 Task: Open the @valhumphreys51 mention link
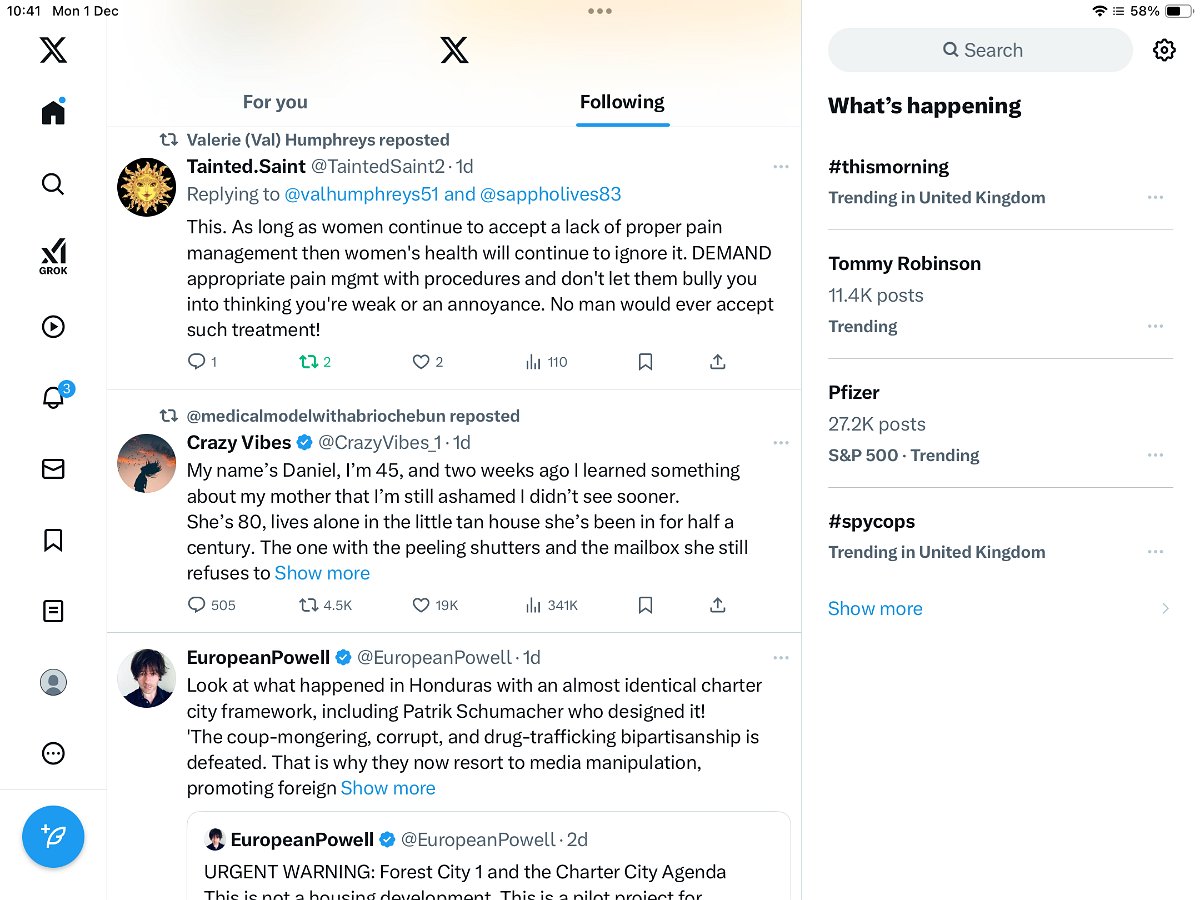tap(361, 194)
